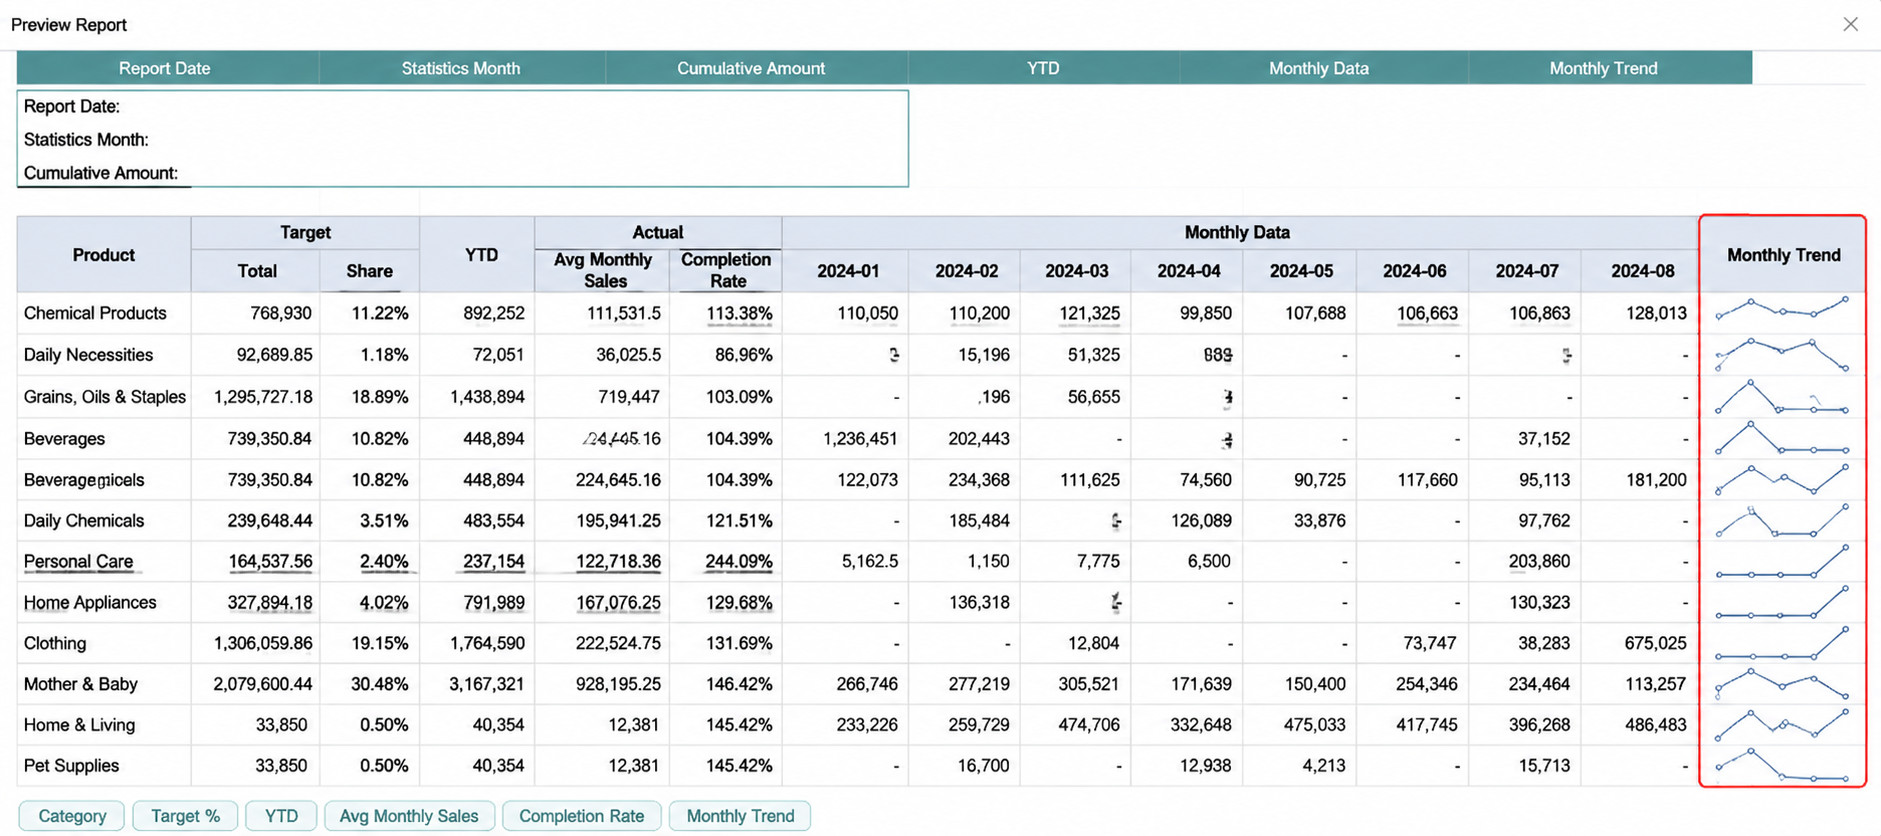Select the Grains, Oils & Staples row label
Screen dimensions: 1881x836
(105, 397)
